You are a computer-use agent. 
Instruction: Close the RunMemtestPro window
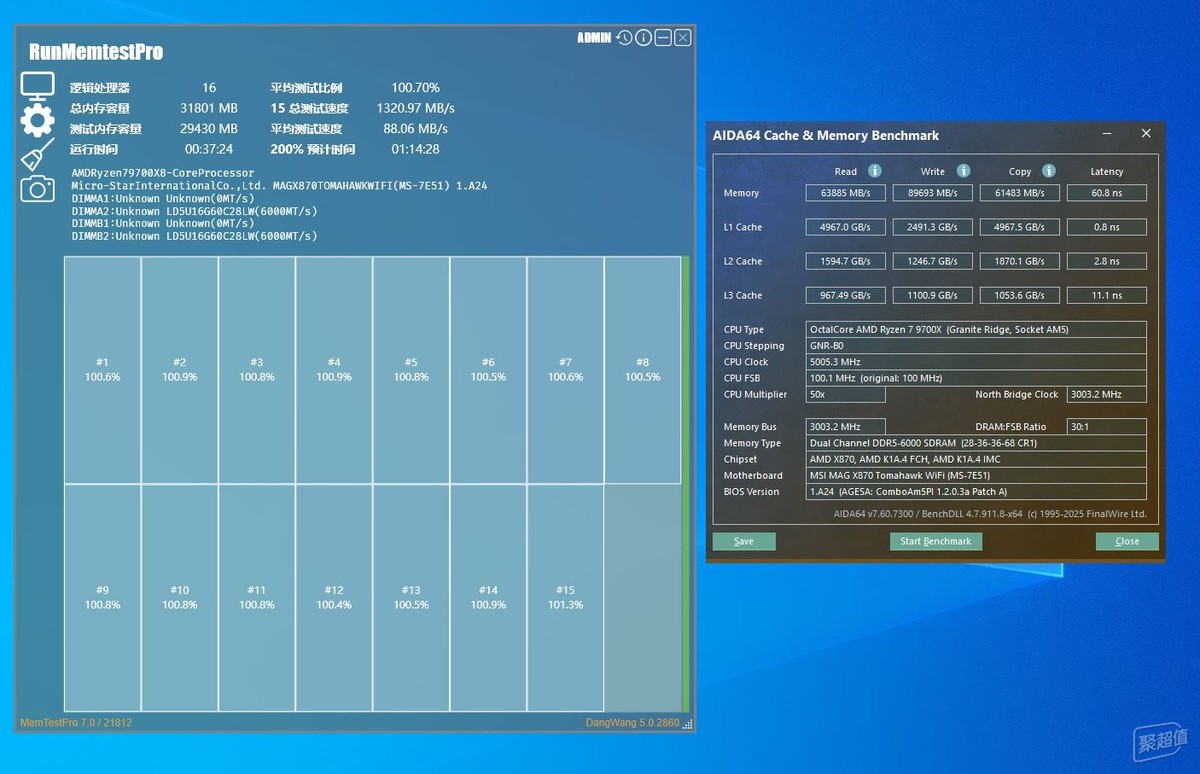[683, 38]
